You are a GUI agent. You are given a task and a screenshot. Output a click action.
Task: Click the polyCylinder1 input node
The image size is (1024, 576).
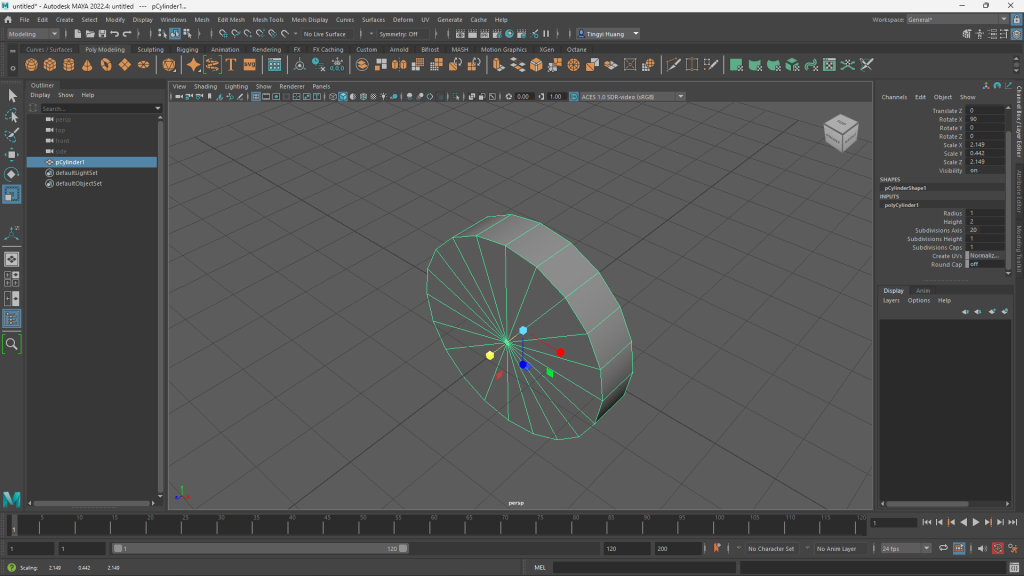pos(901,205)
